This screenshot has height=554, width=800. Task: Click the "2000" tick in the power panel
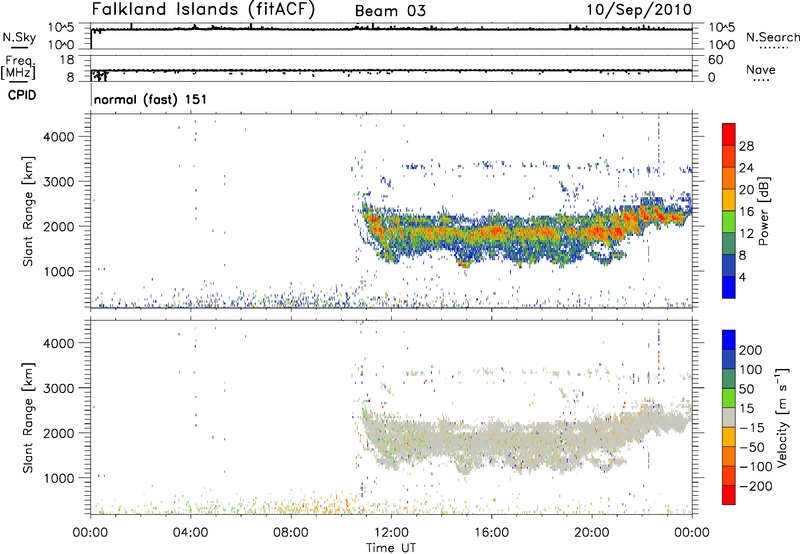(x=59, y=226)
